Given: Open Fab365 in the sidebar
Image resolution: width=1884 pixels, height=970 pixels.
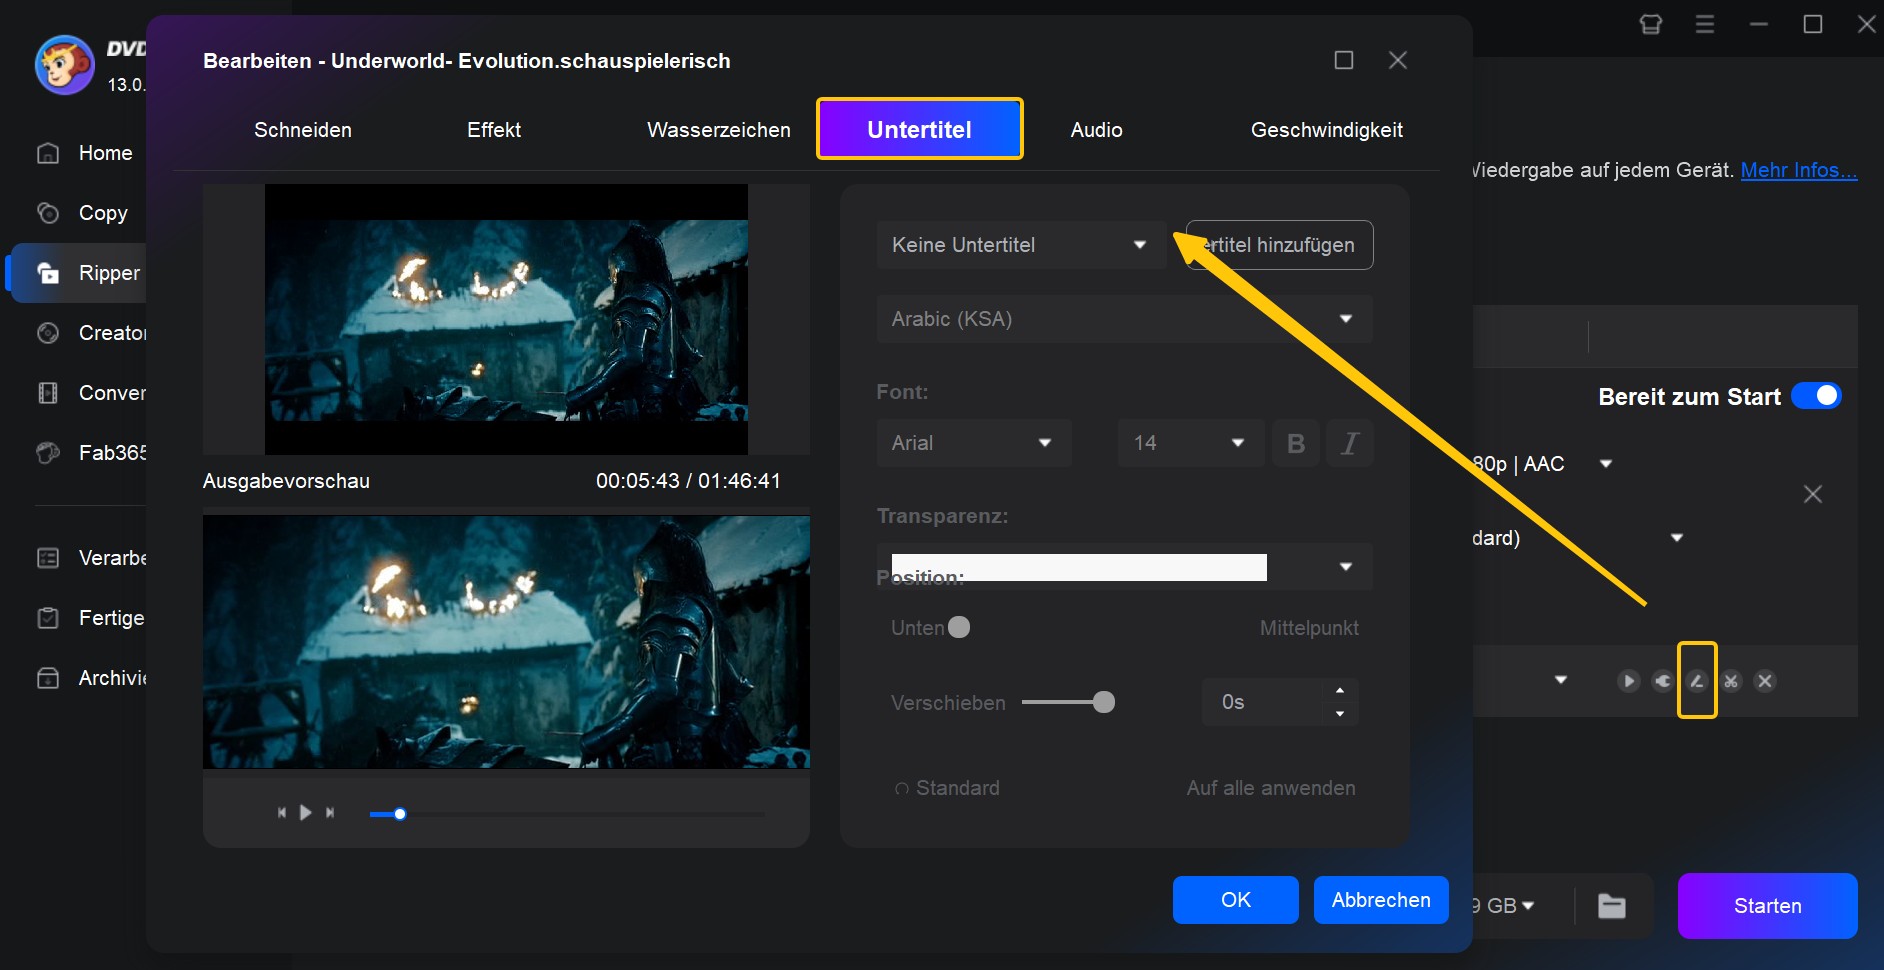Looking at the screenshot, I should pos(90,453).
